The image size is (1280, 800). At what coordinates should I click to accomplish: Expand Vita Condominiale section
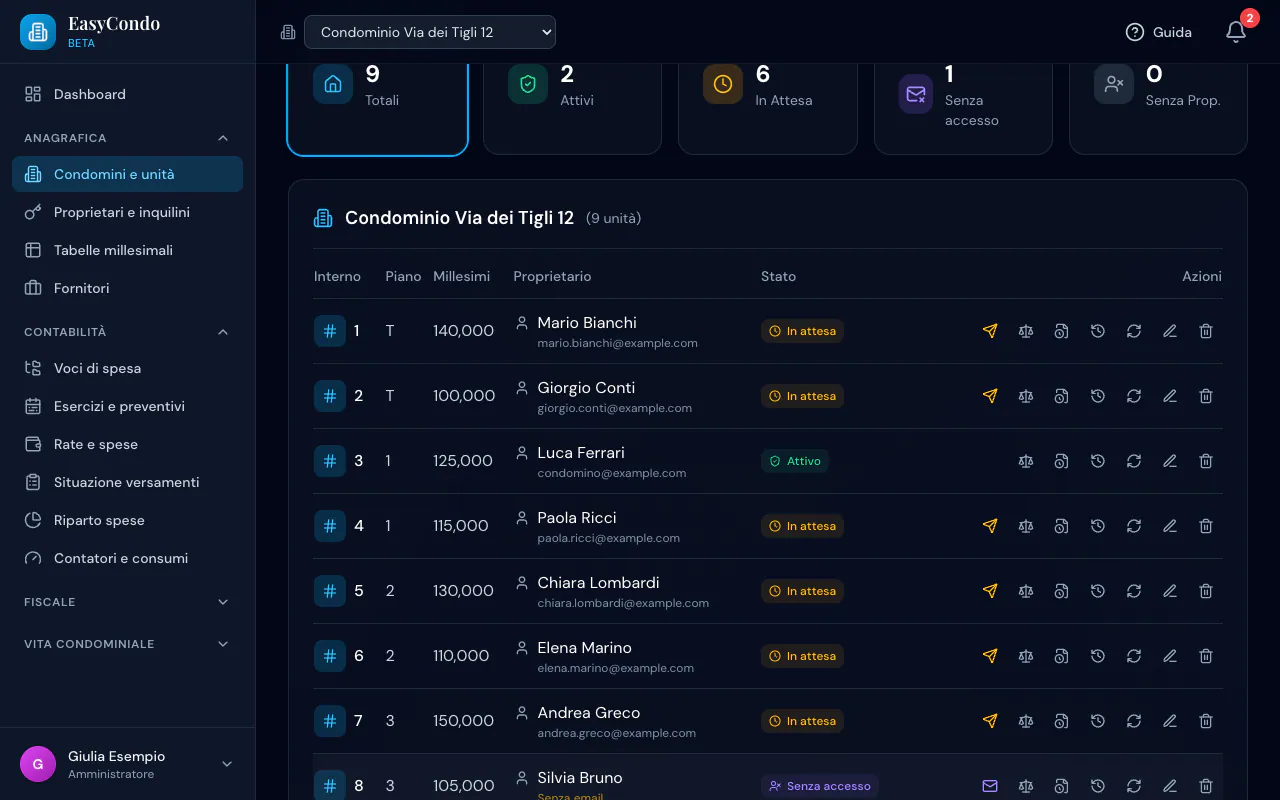coord(127,644)
